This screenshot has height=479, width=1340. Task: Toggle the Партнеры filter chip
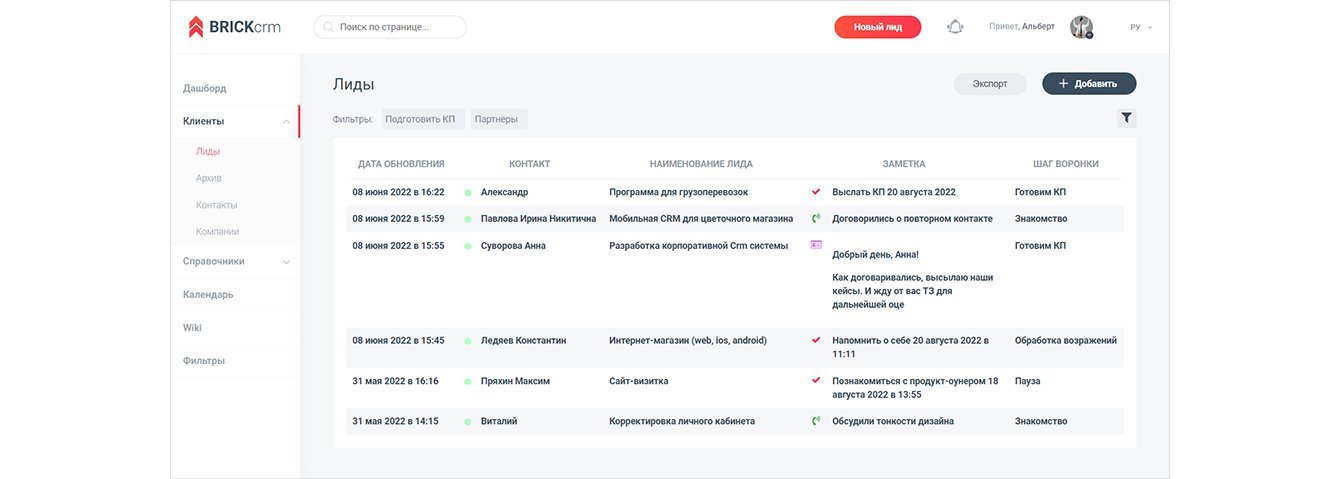[x=497, y=119]
